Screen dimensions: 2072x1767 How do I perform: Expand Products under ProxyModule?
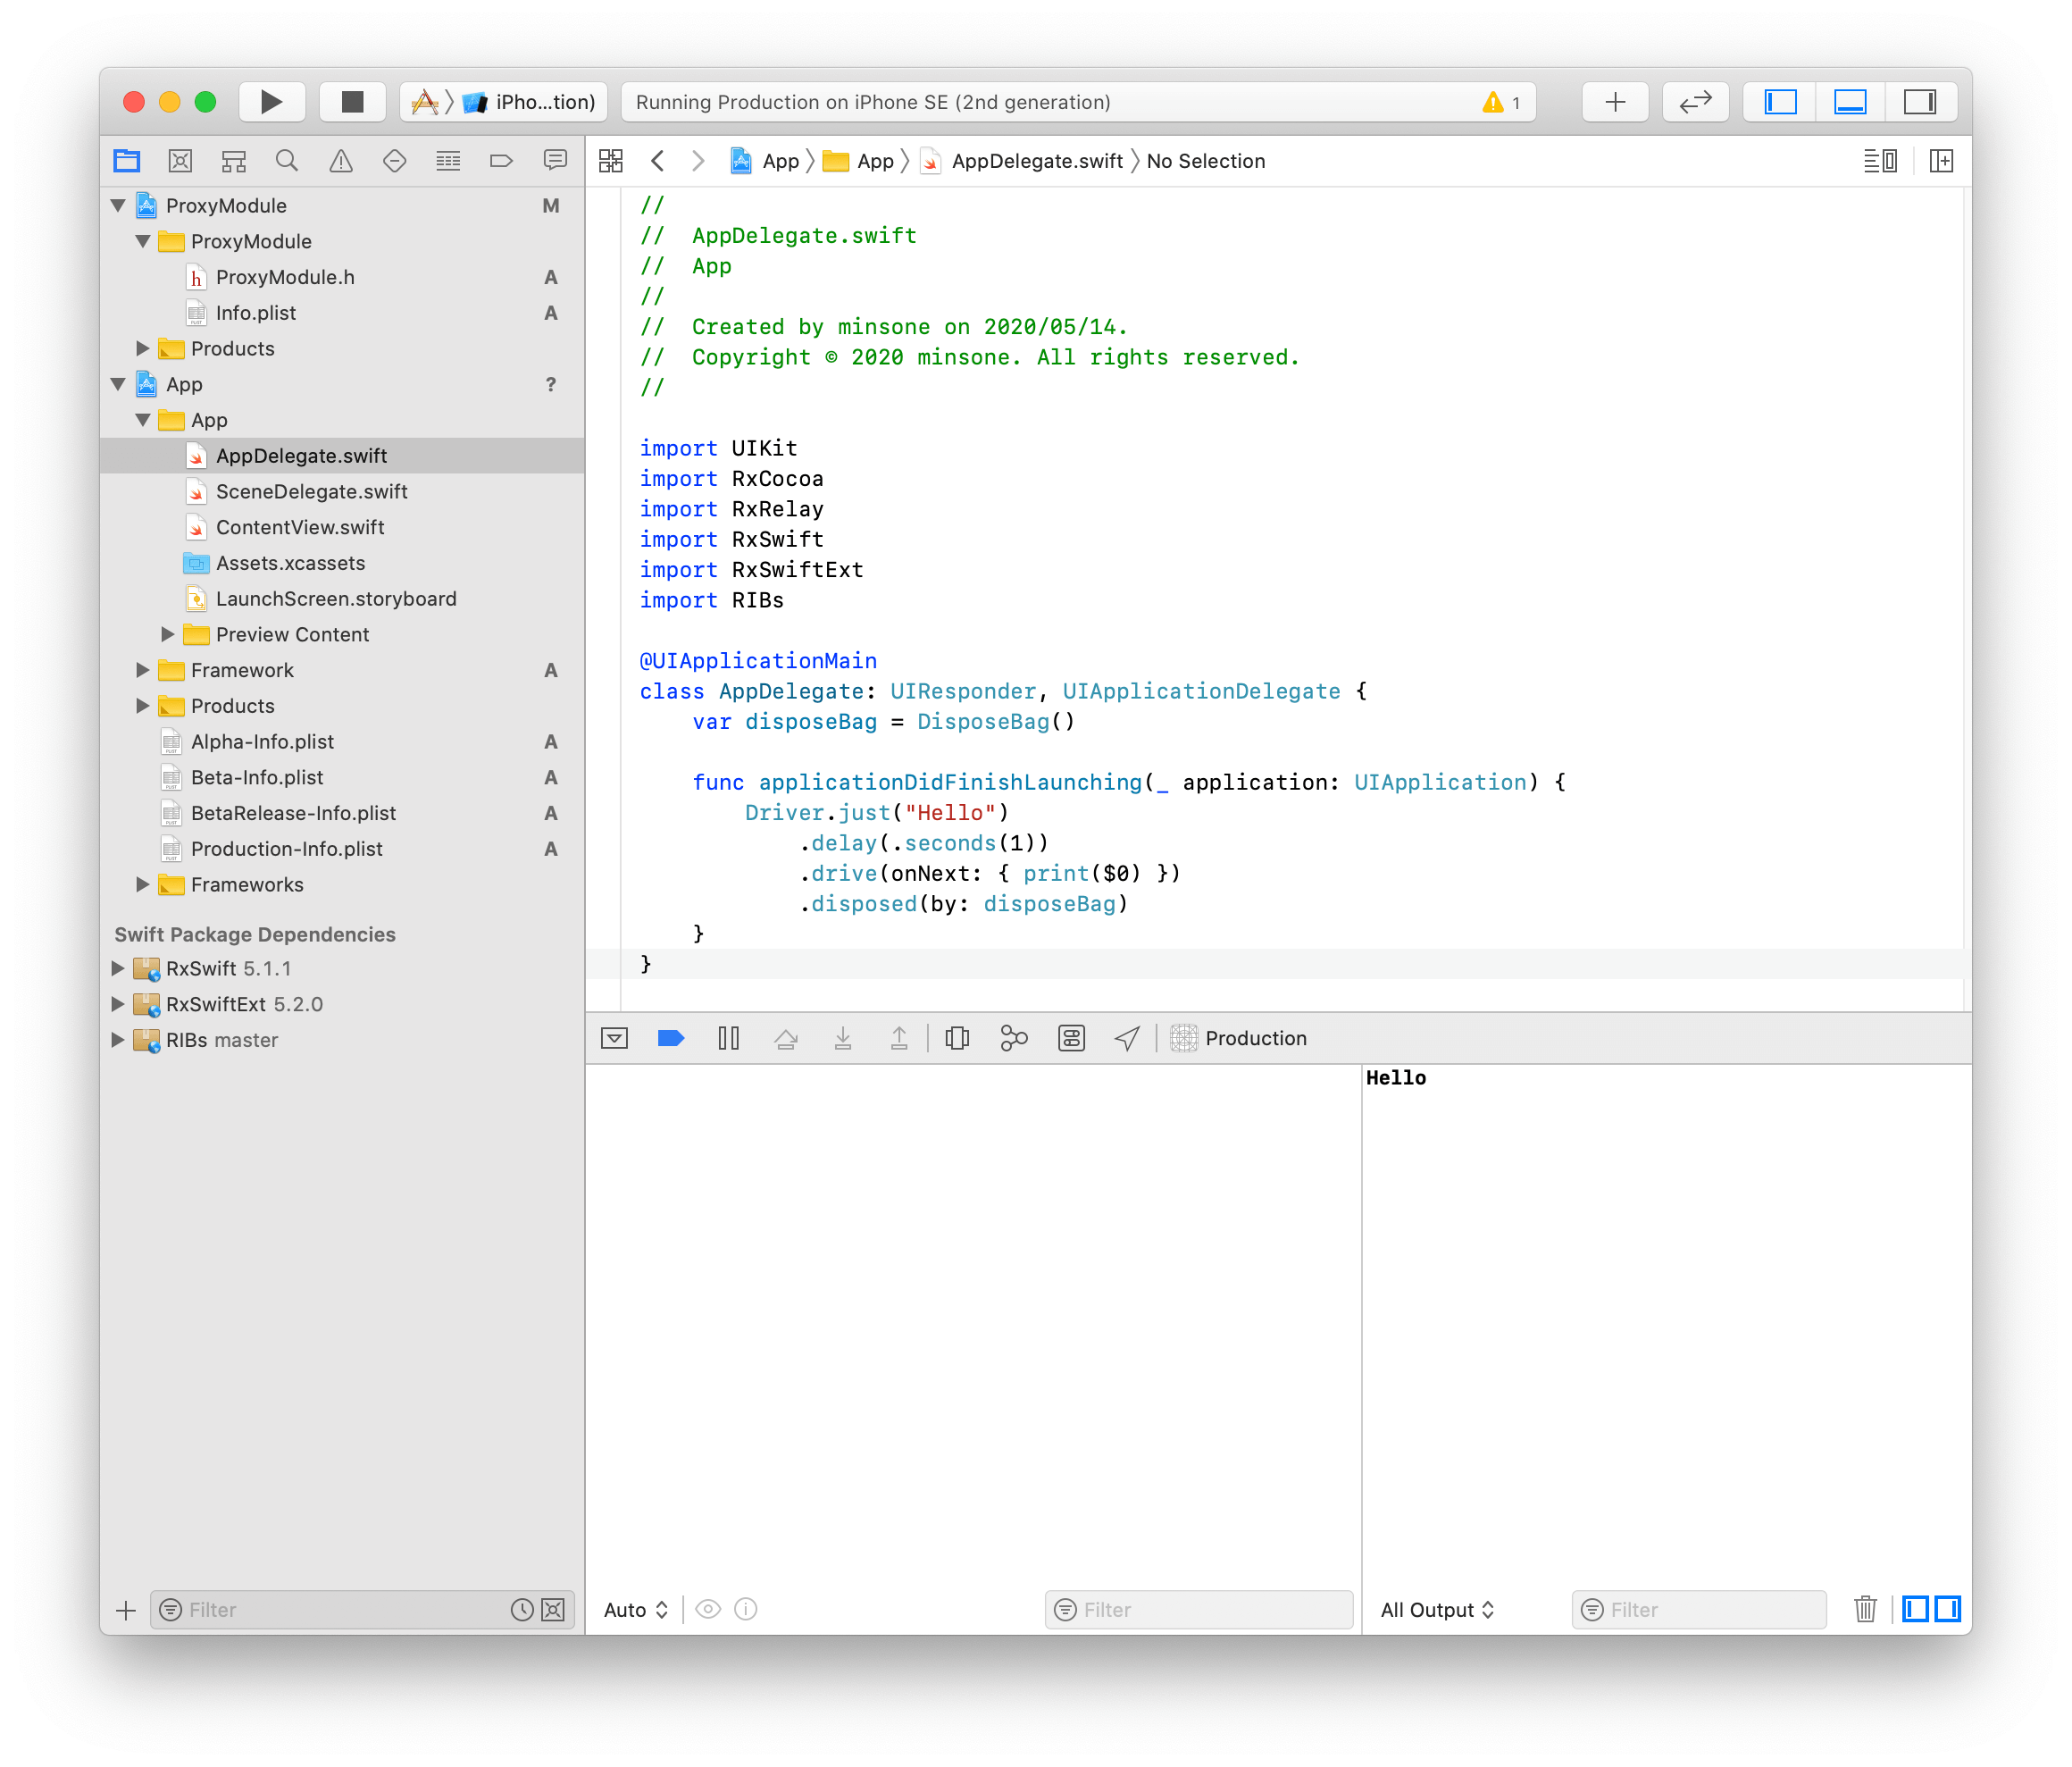(x=143, y=349)
